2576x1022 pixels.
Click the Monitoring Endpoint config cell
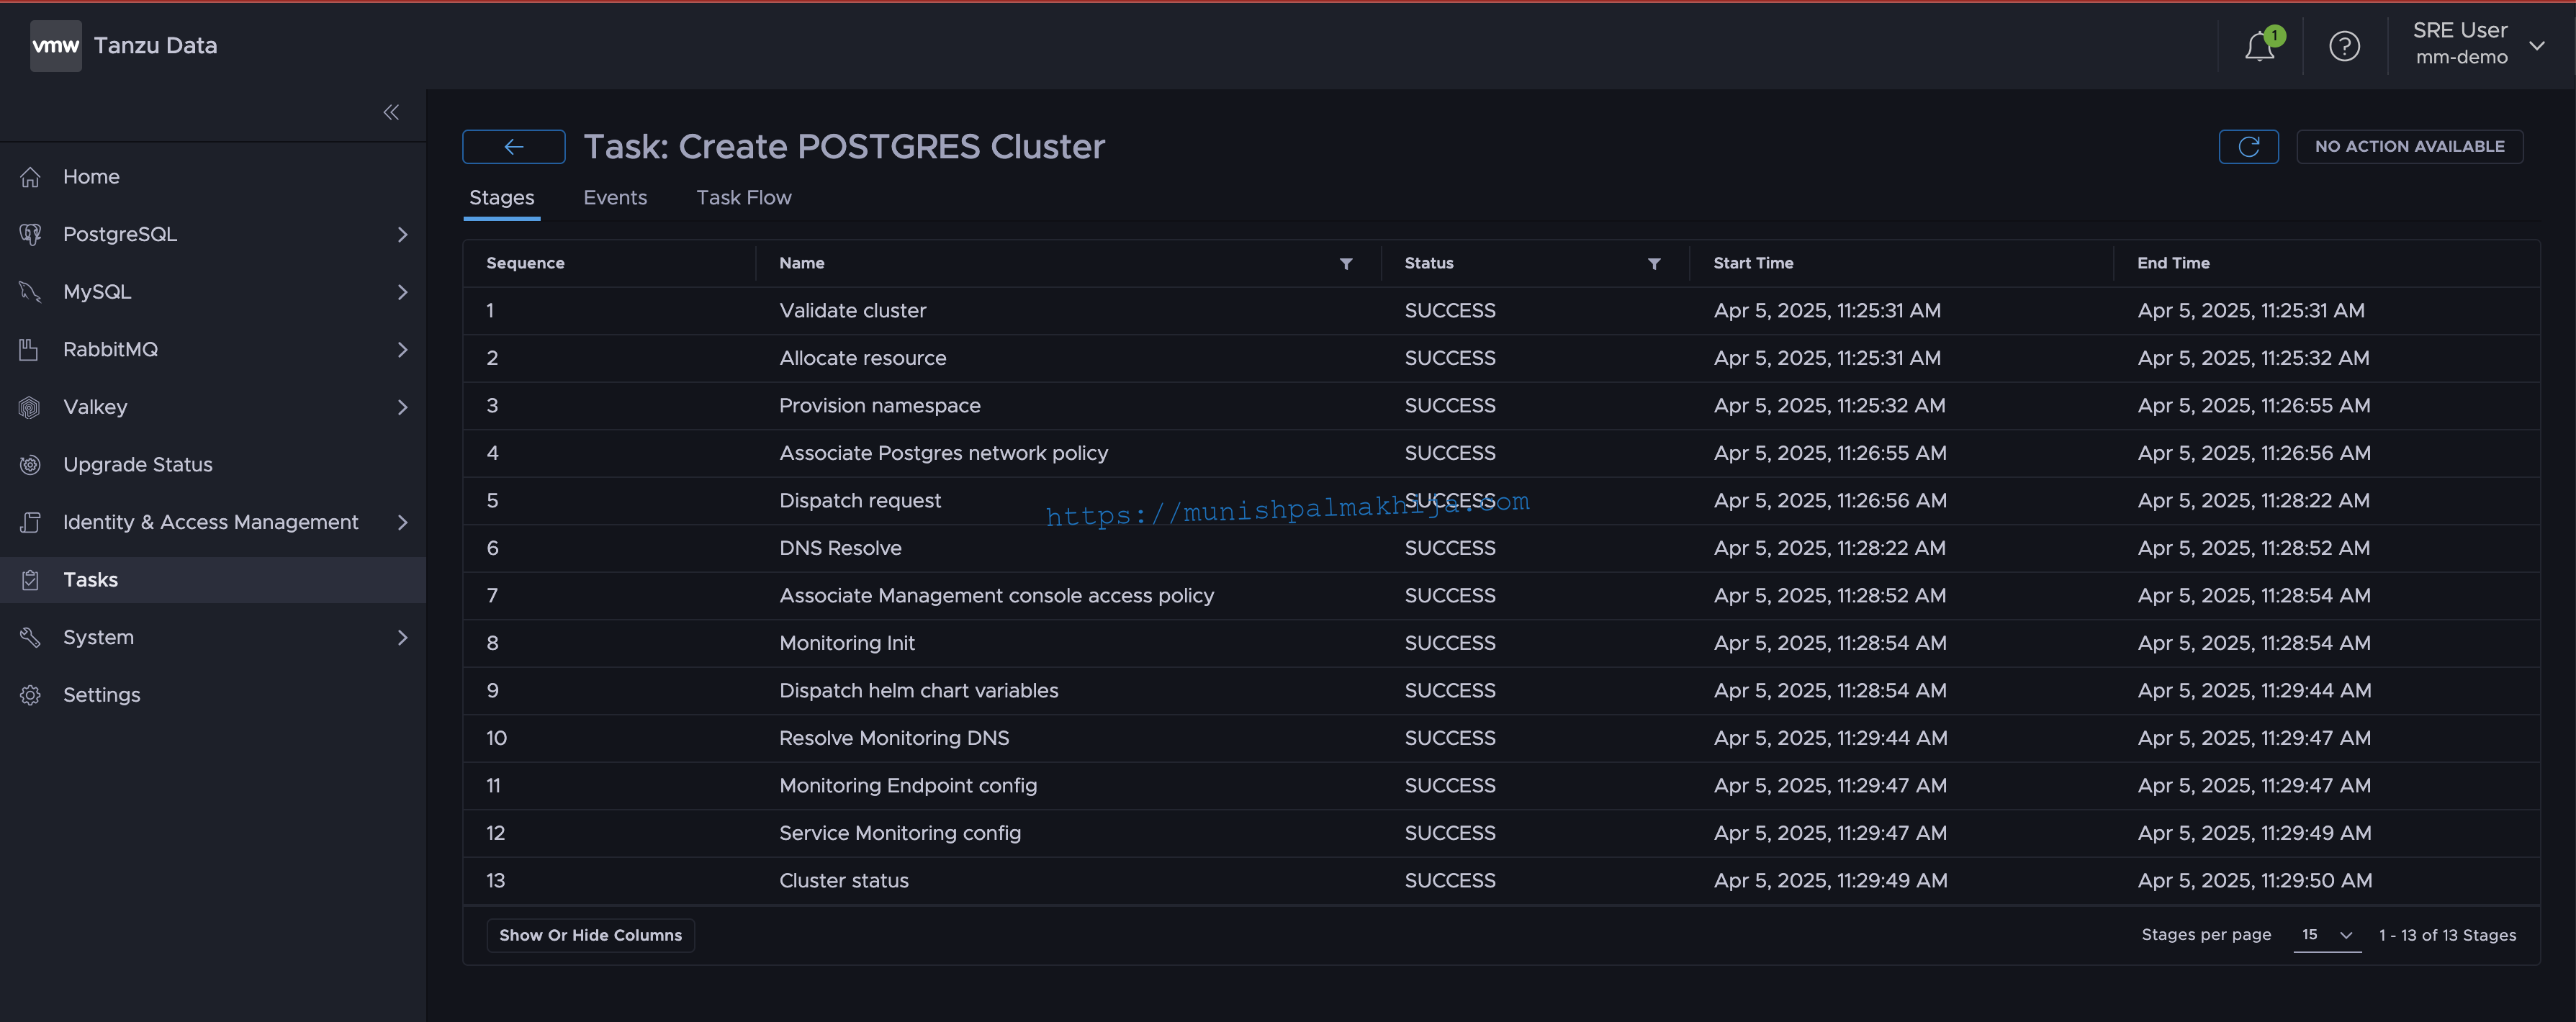click(908, 786)
